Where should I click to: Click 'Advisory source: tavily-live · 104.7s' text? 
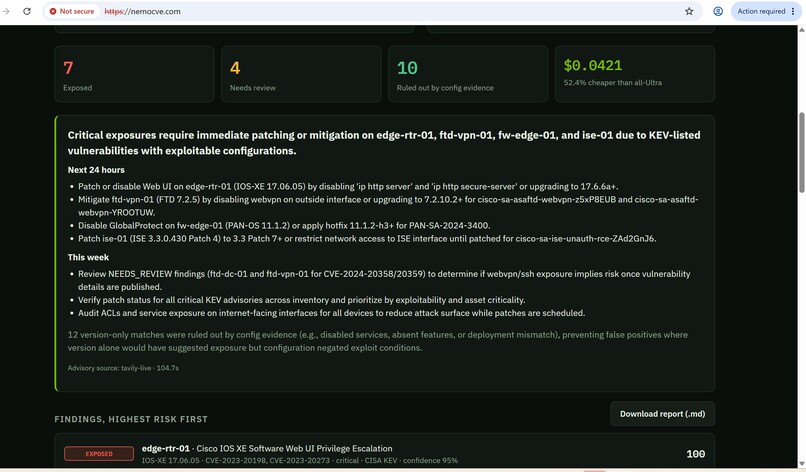[123, 368]
